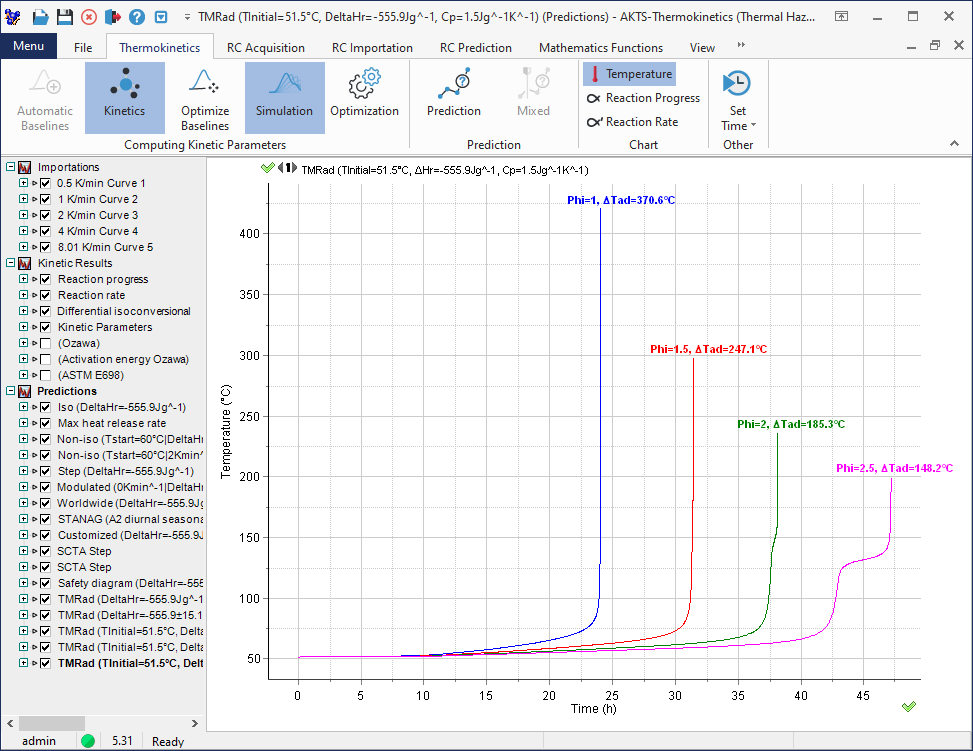This screenshot has width=973, height=751.
Task: Click the Open folder icon
Action: [40, 18]
